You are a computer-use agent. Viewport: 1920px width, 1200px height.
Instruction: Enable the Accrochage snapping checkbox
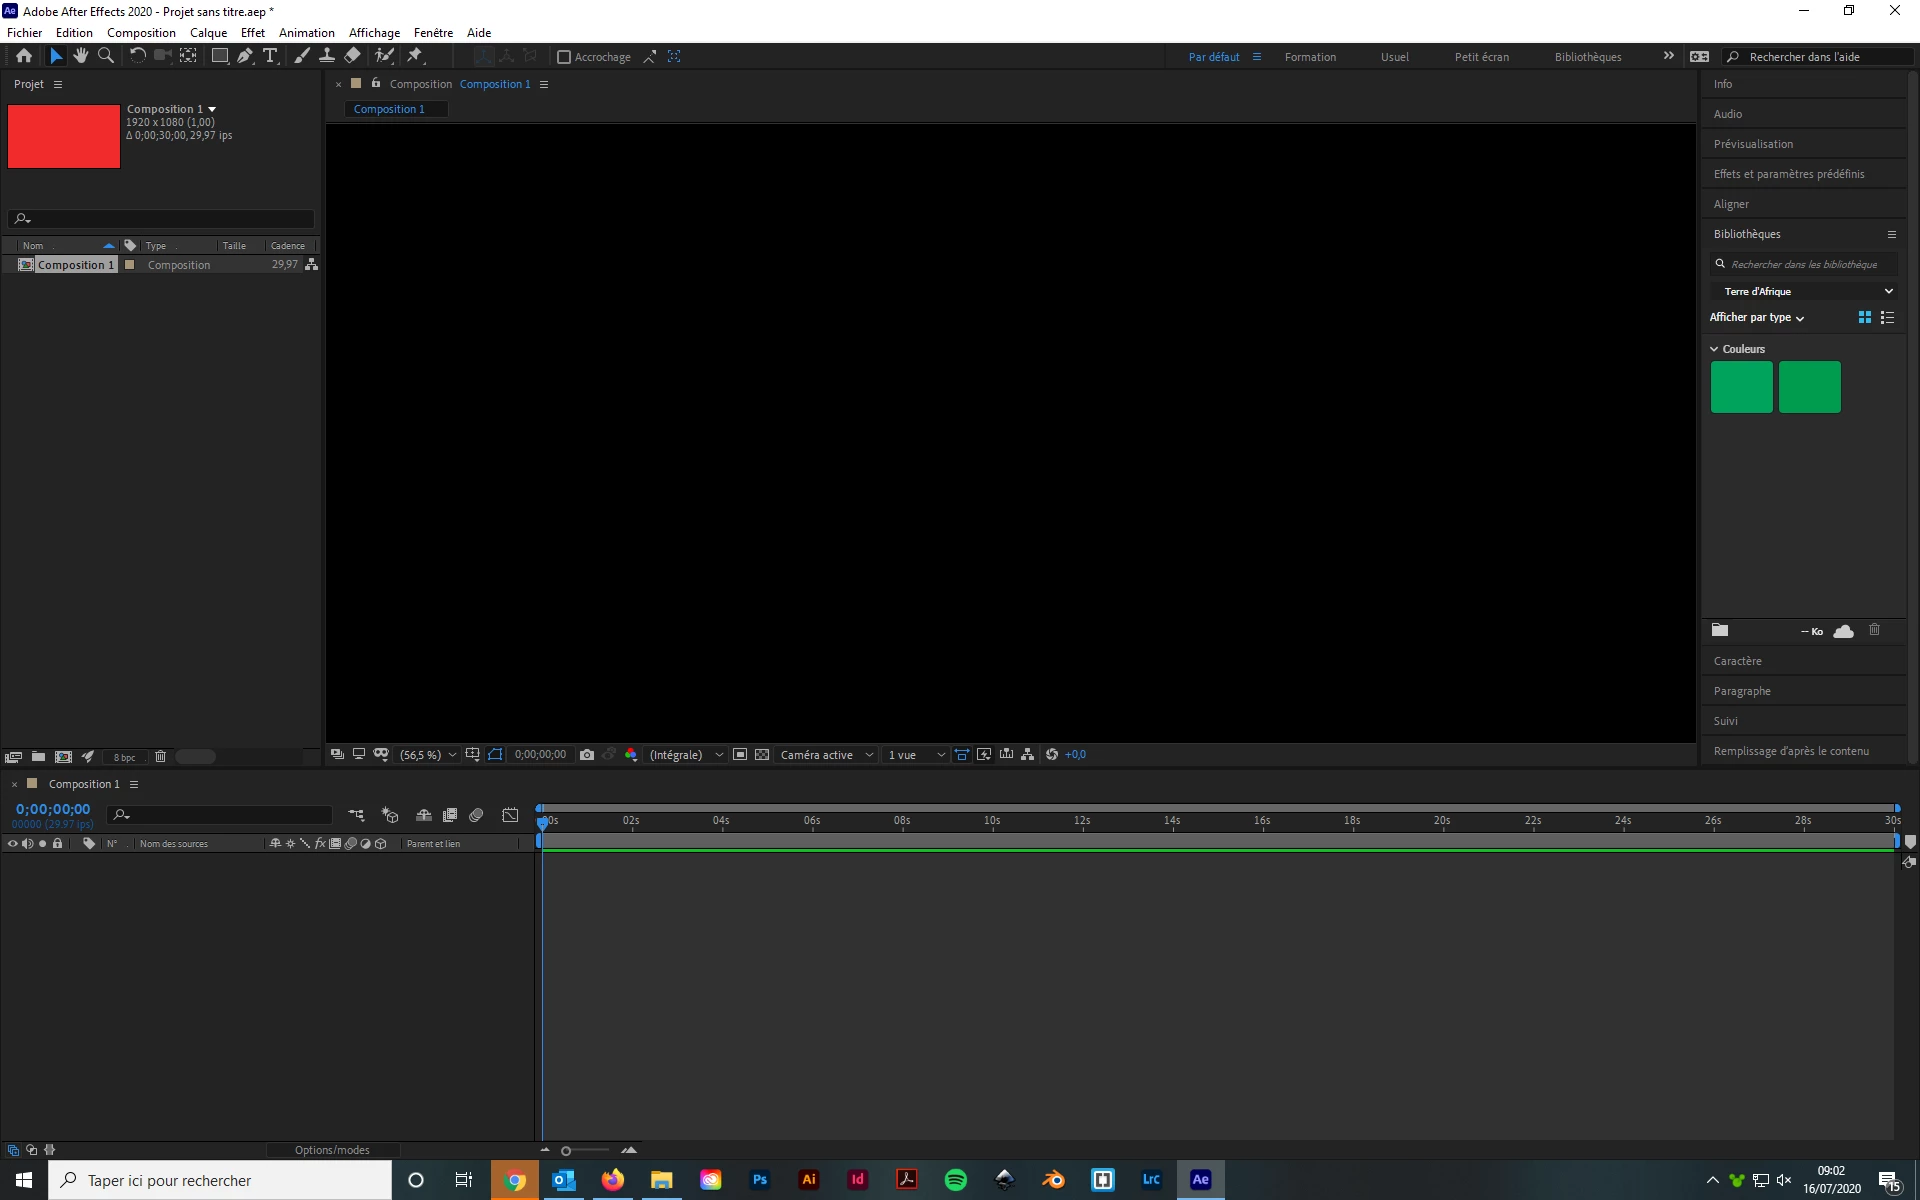564,57
